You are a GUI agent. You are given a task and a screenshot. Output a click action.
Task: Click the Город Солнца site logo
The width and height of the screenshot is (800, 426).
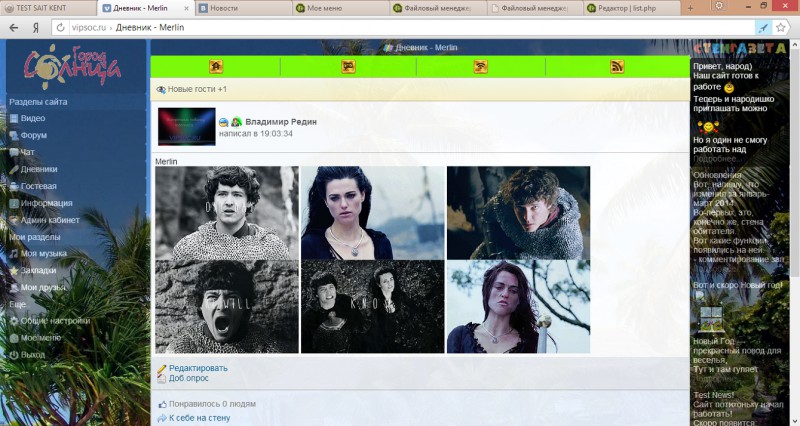pyautogui.click(x=72, y=66)
